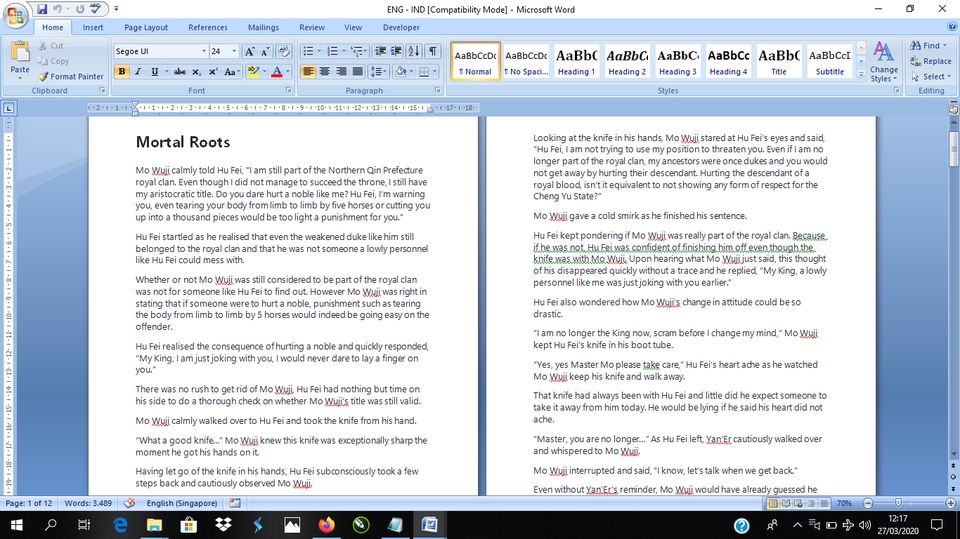Viewport: 960px width, 539px height.
Task: Open the Microsoft Word Help icon
Action: [952, 27]
